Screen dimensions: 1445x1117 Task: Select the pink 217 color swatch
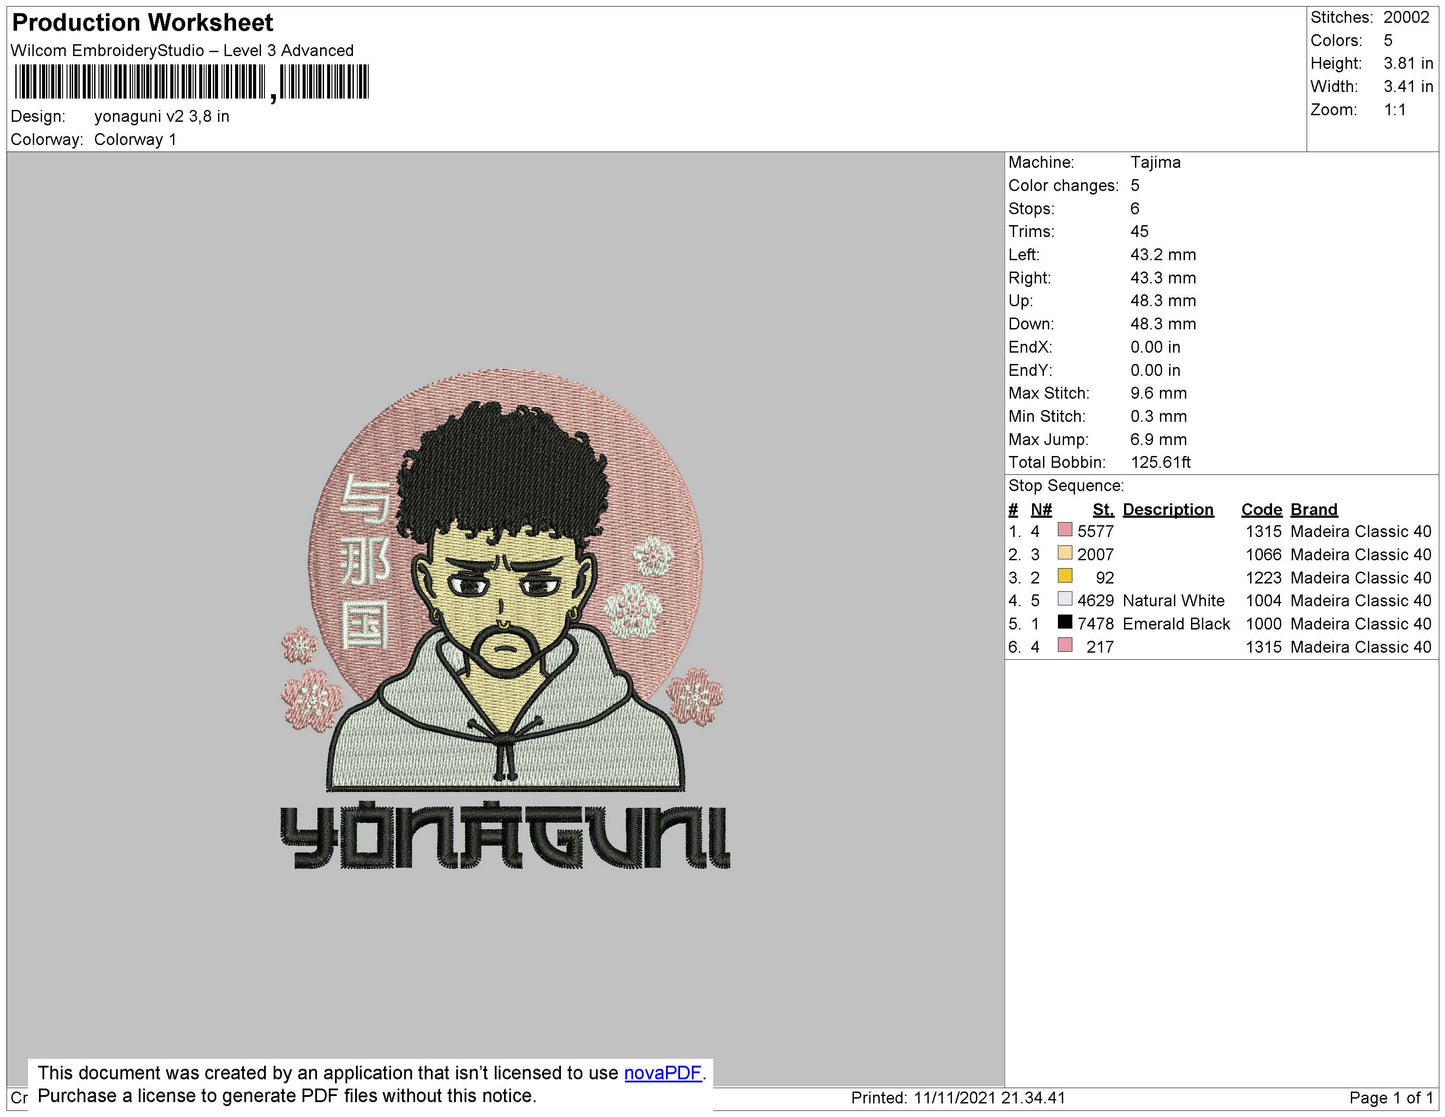[1065, 645]
